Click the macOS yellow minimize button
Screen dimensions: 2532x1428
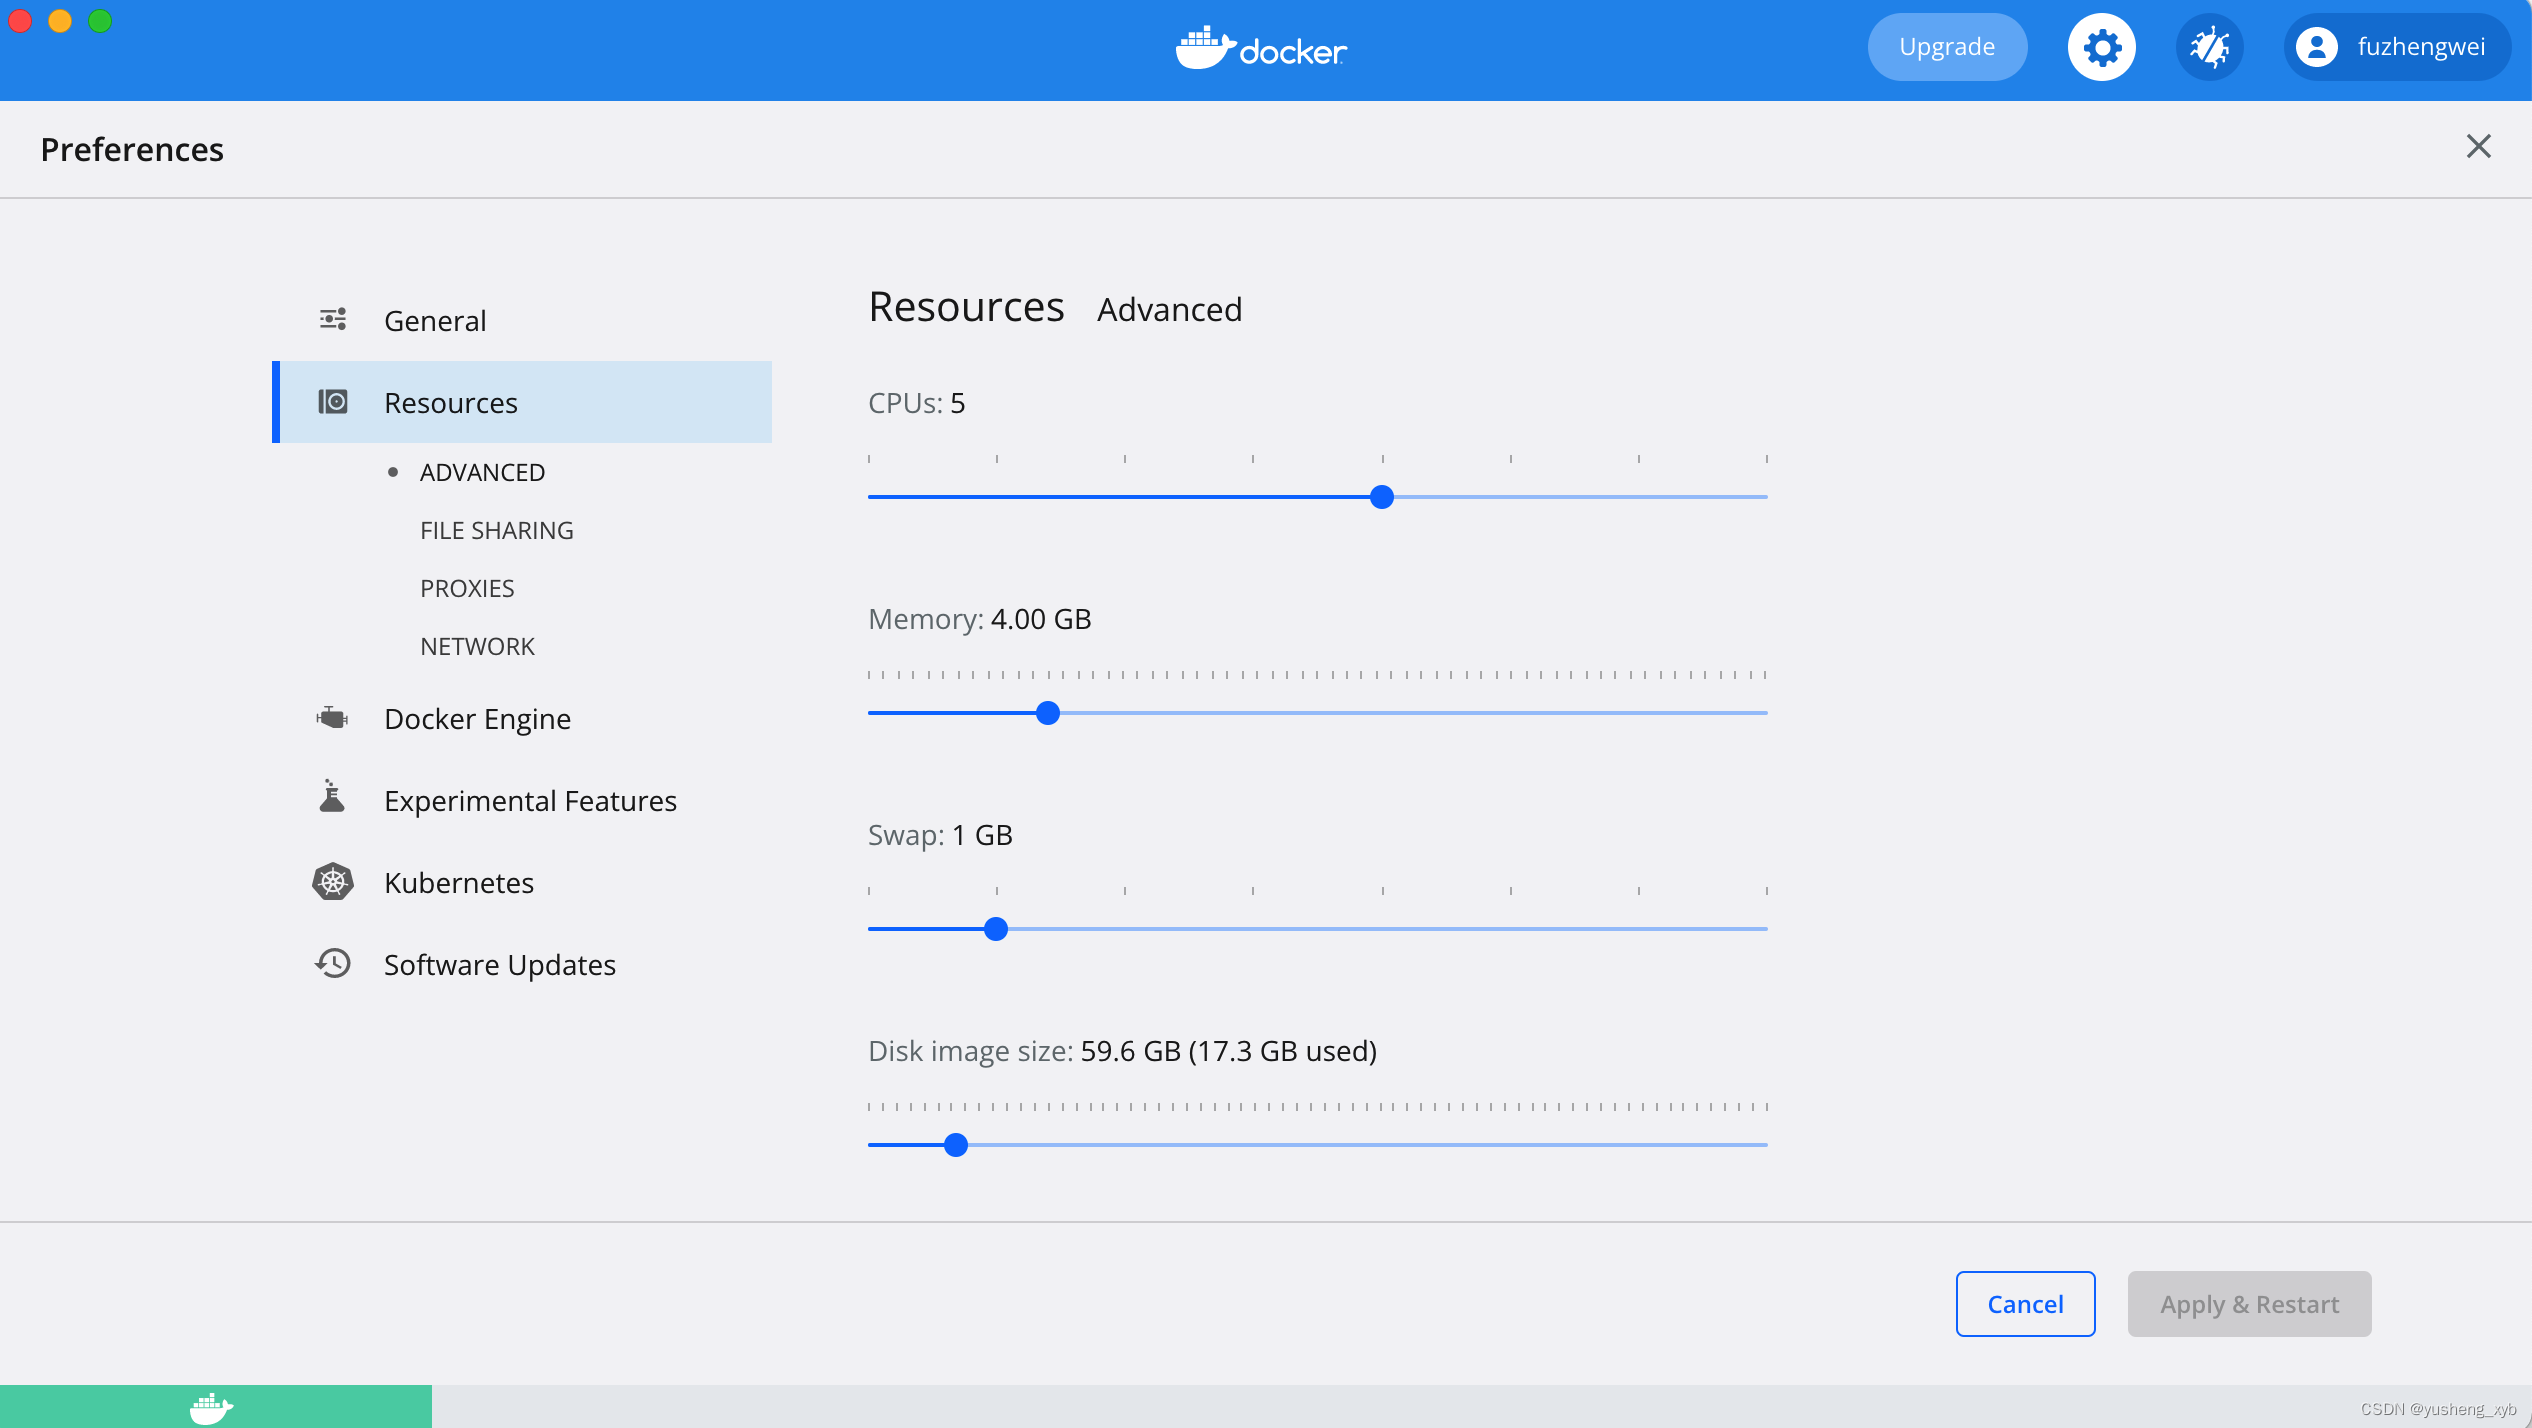[x=59, y=21]
